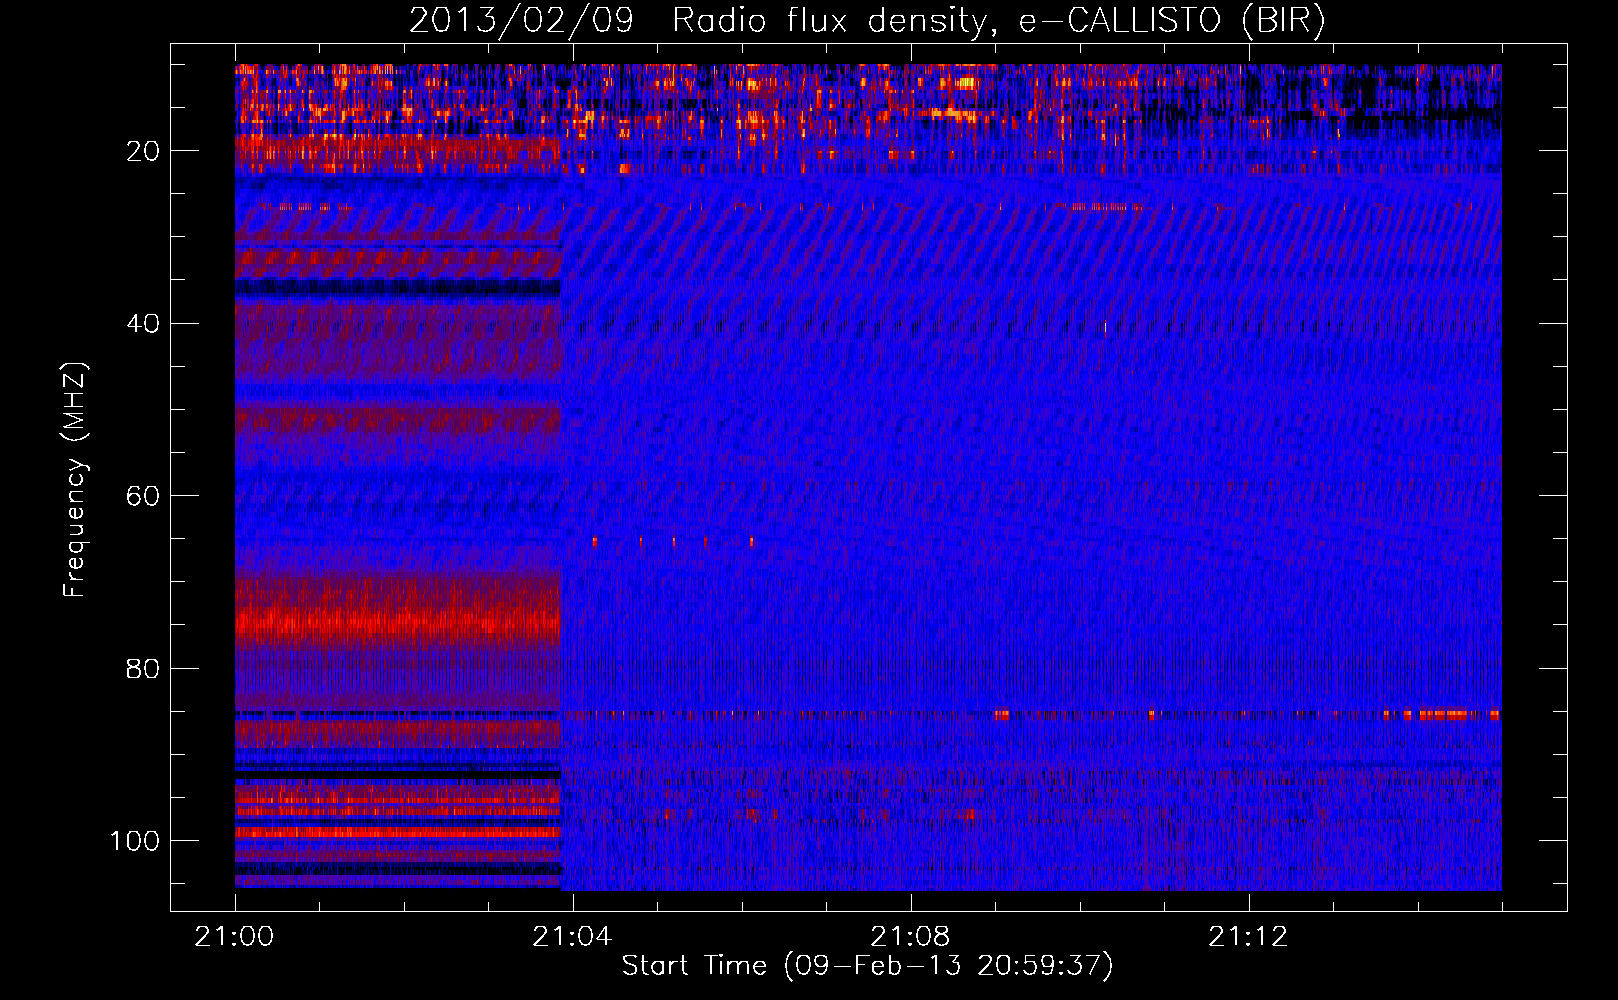Click the x-axis time label '21:12'
This screenshot has height=1000, width=1618.
tap(1248, 937)
